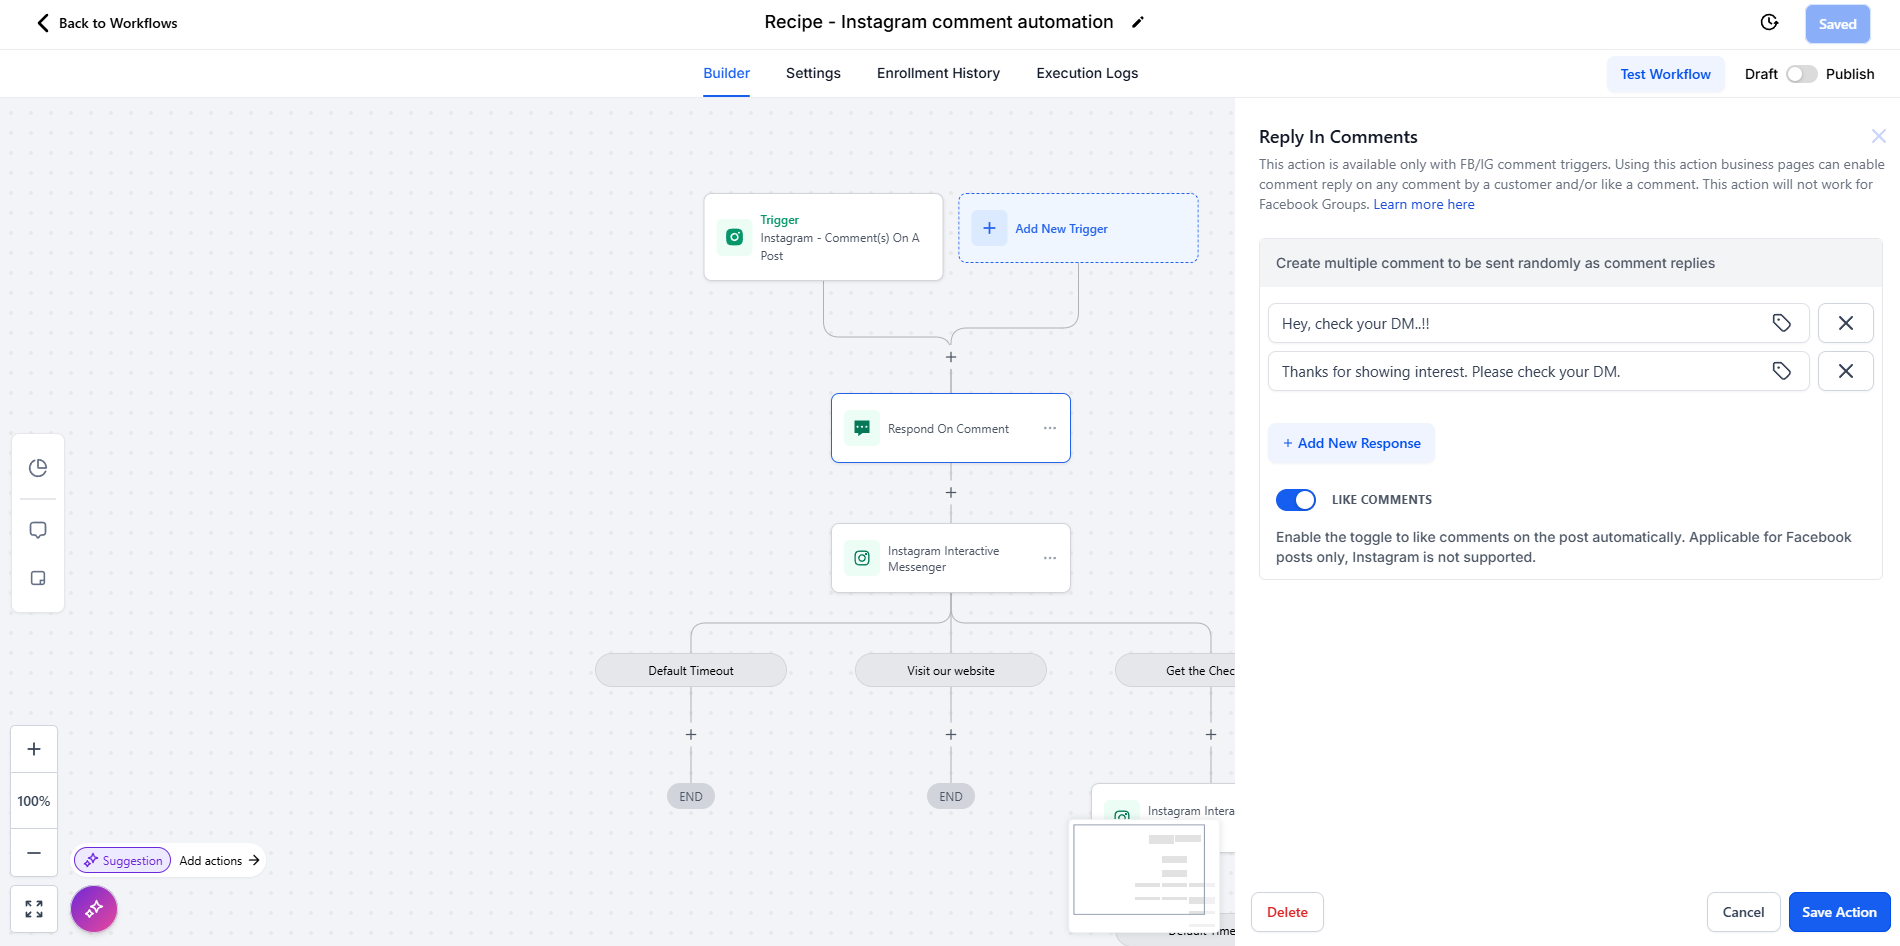Switch to the Settings tab

[x=813, y=73]
